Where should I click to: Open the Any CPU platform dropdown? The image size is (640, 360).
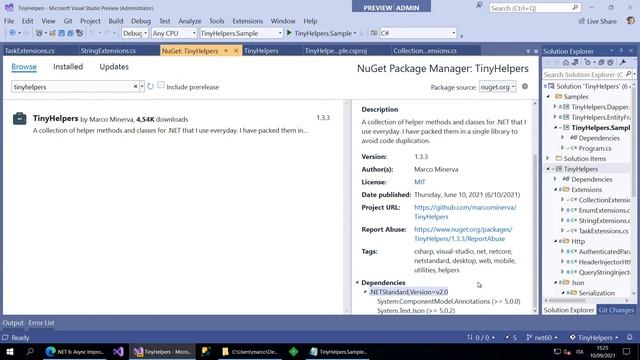coord(174,33)
